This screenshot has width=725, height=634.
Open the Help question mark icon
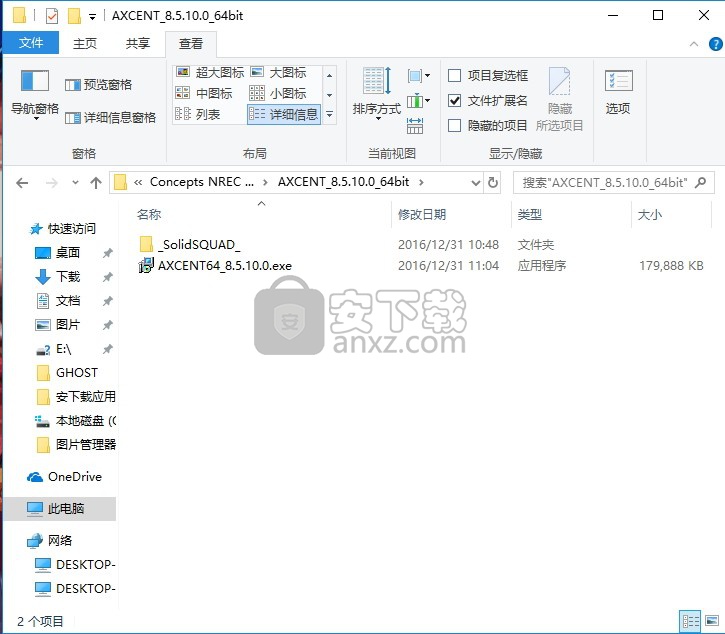(x=715, y=44)
